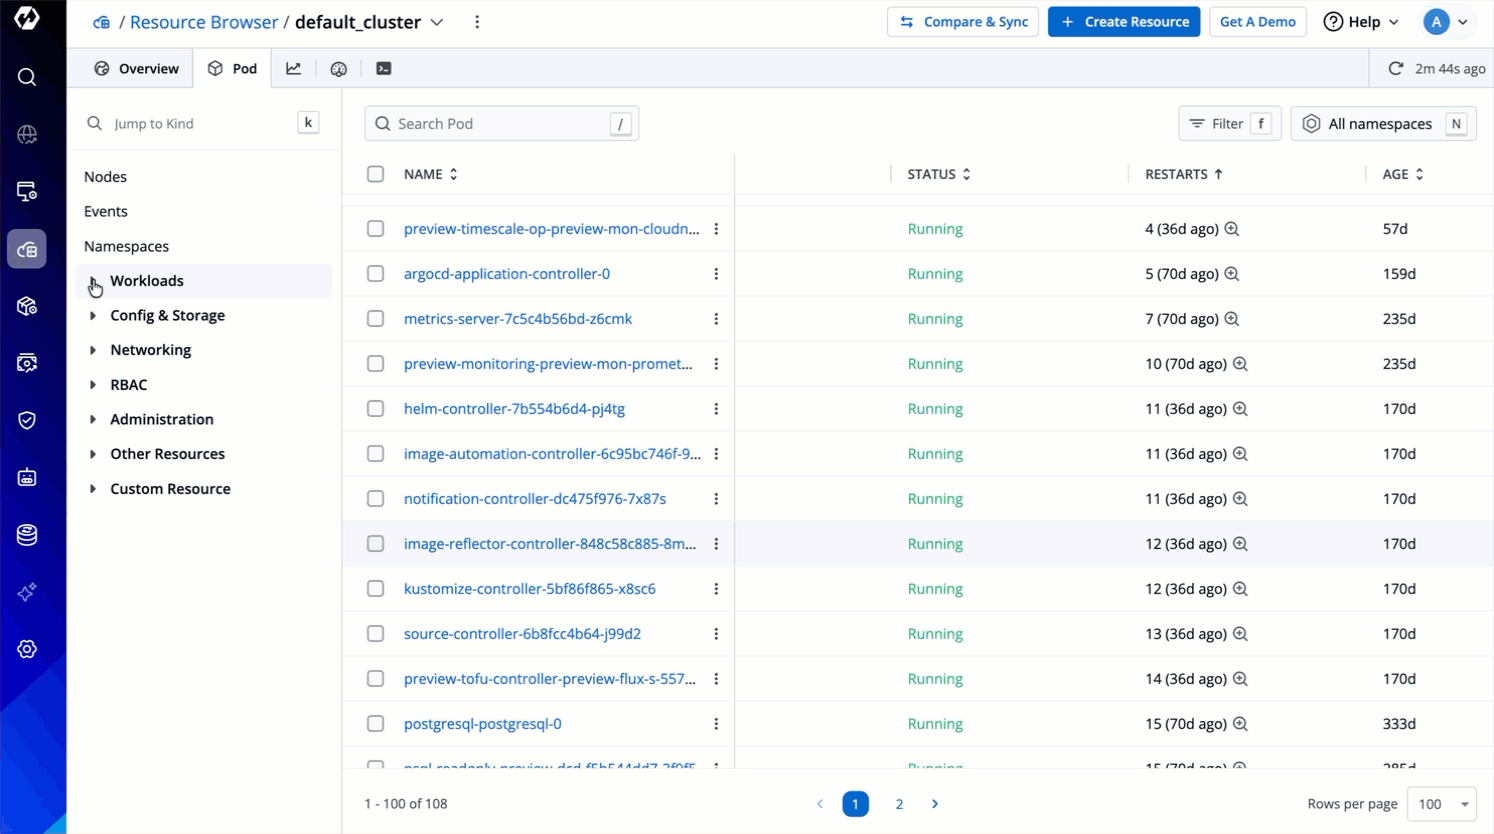This screenshot has width=1494, height=834.
Task: Check the helm-controller-7b554b6d4-pj4tg row
Action: (375, 409)
